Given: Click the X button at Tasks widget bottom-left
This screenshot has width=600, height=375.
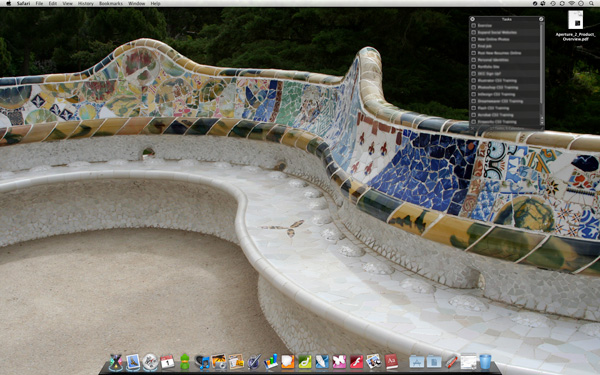Looking at the screenshot, I should point(472,128).
